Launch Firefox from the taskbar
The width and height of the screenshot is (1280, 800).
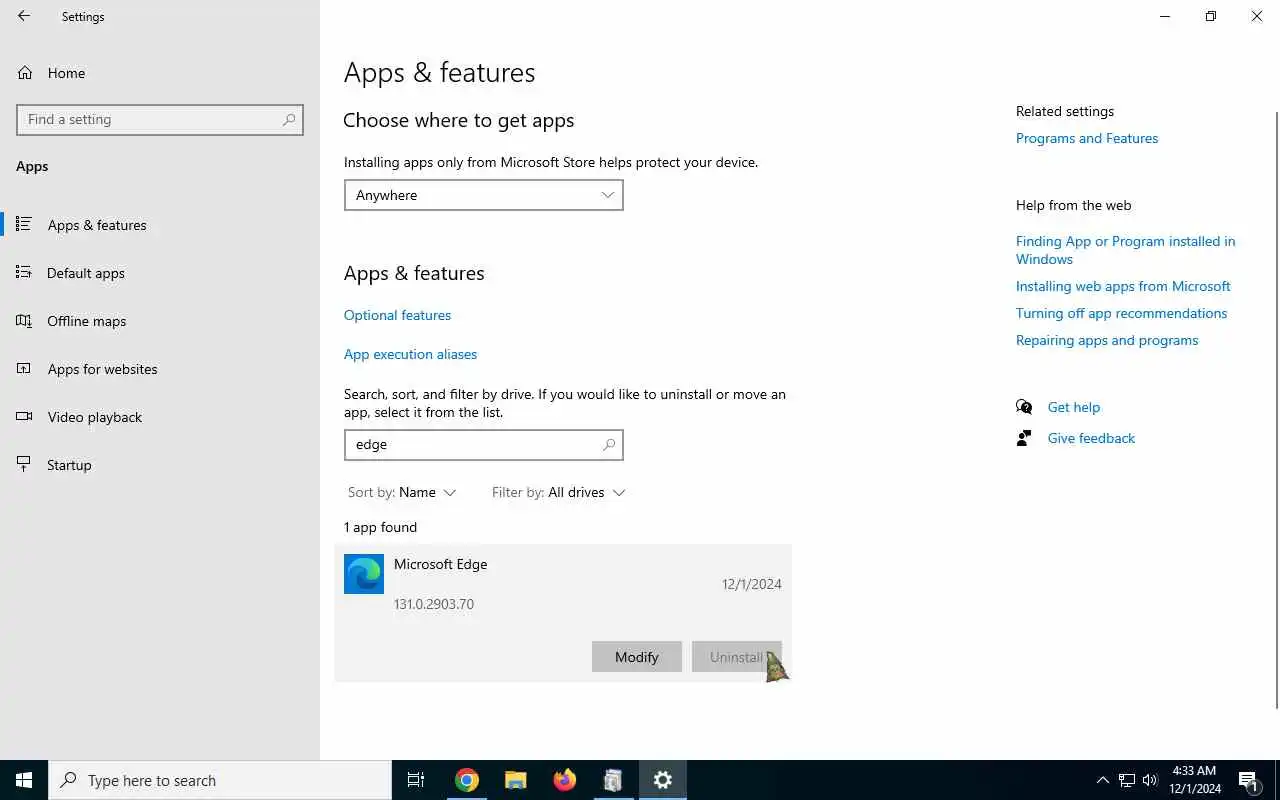point(564,780)
